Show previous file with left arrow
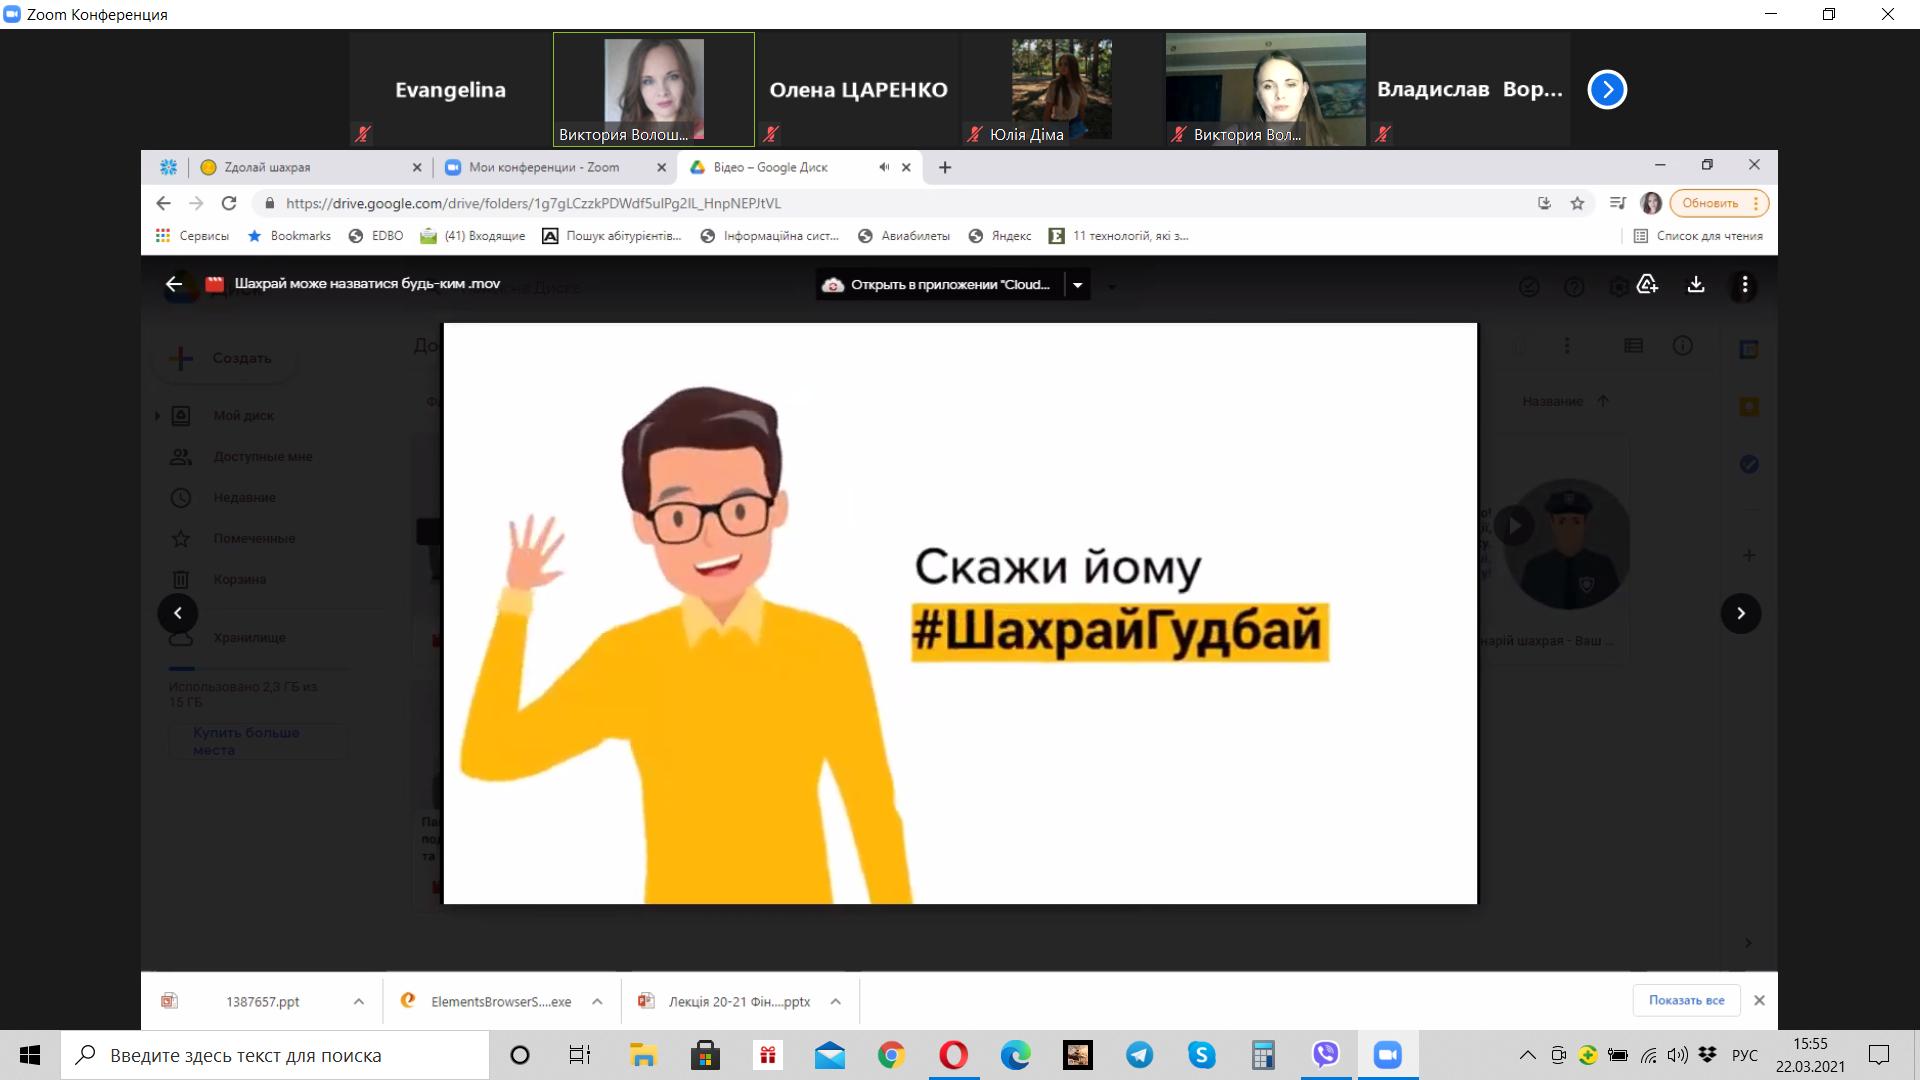This screenshot has height=1080, width=1920. click(x=178, y=613)
